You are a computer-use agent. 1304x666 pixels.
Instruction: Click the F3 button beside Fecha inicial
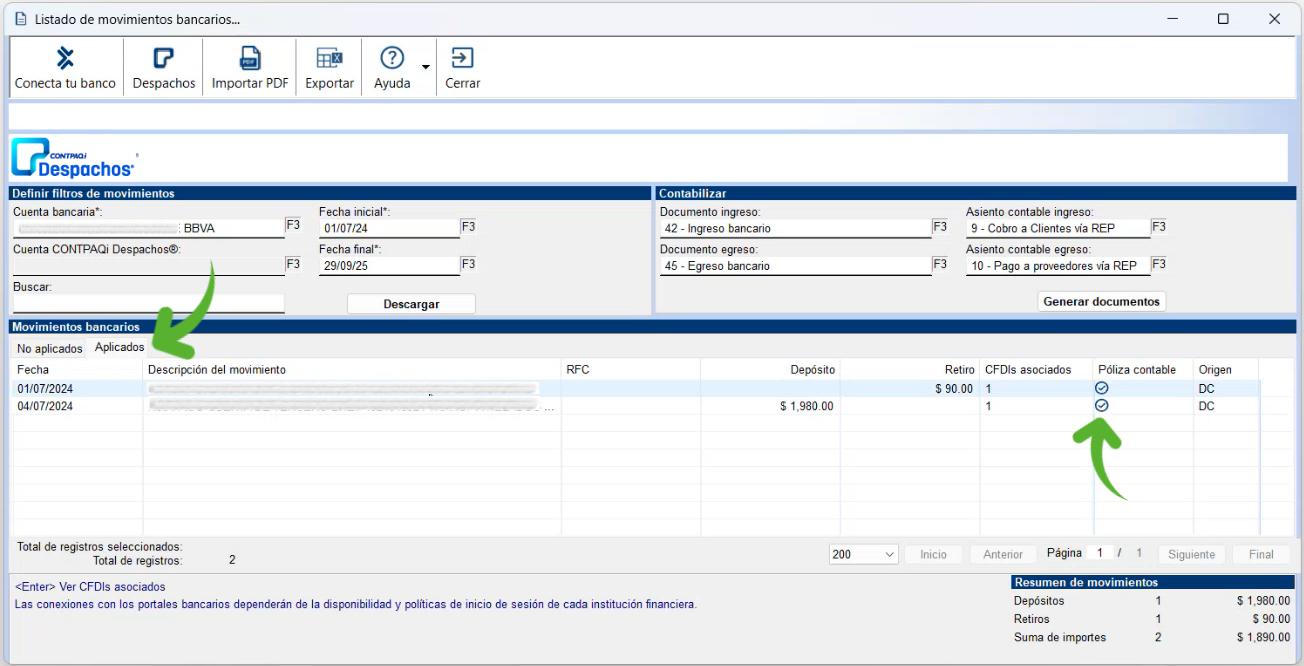[x=468, y=226]
